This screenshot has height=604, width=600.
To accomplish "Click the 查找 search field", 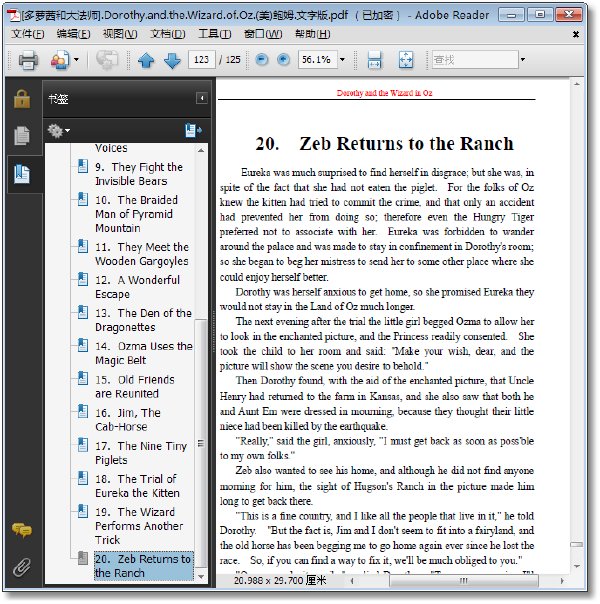I will 474,60.
